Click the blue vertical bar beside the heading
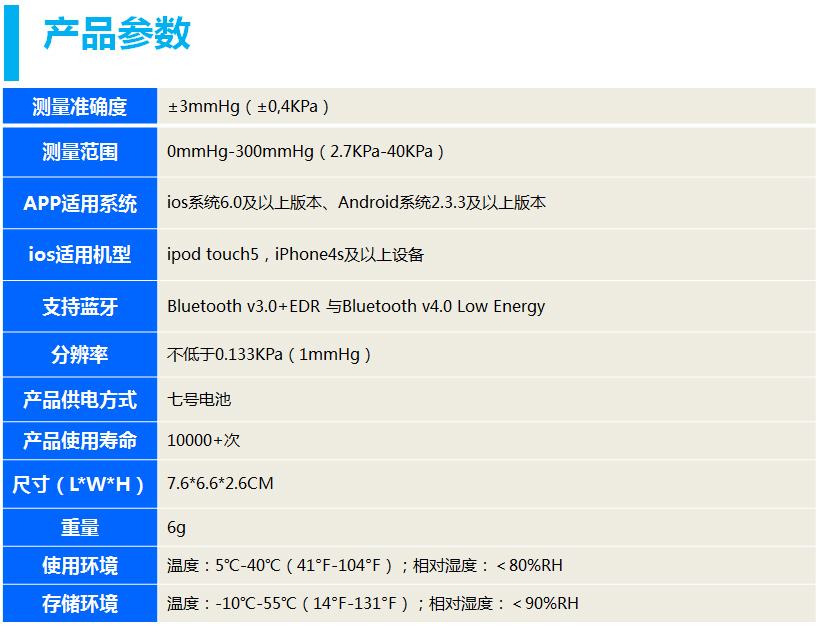 (x=11, y=40)
